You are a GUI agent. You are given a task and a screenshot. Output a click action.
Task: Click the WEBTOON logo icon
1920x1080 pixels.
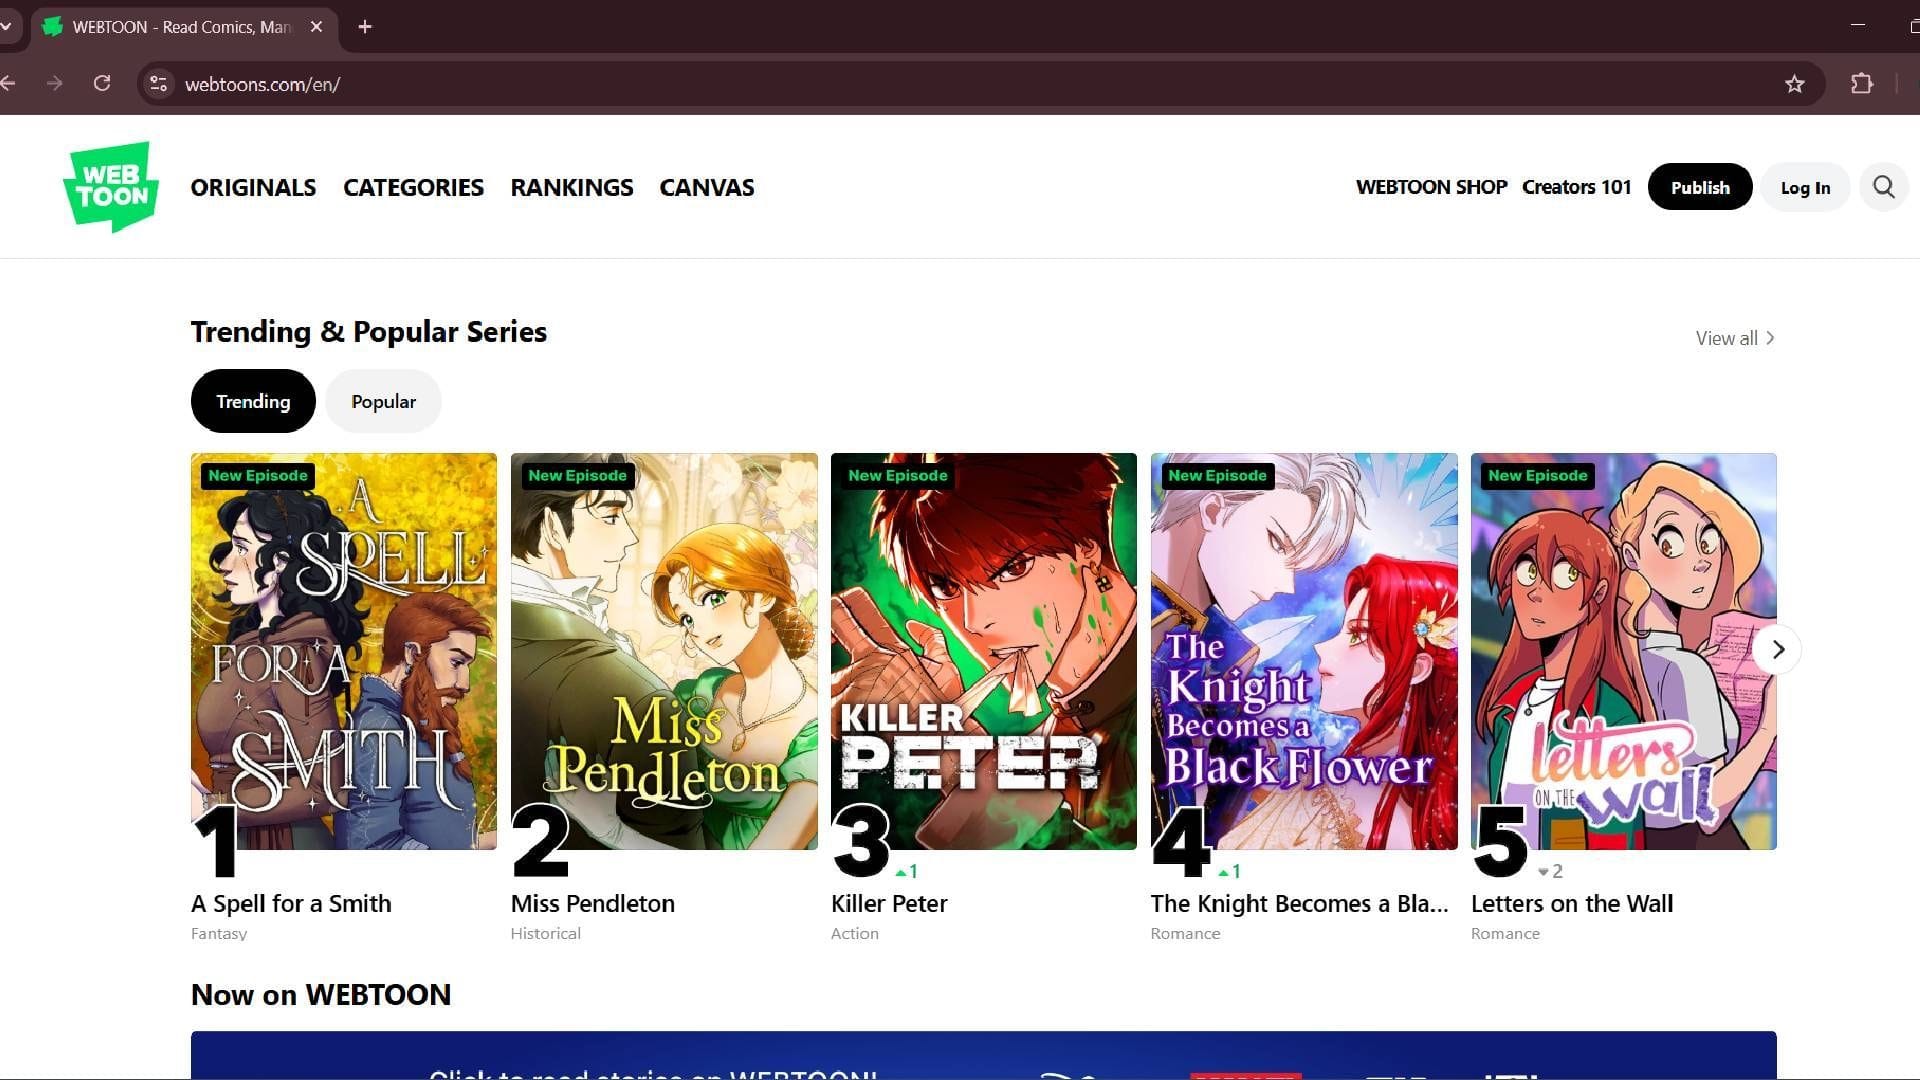point(111,187)
